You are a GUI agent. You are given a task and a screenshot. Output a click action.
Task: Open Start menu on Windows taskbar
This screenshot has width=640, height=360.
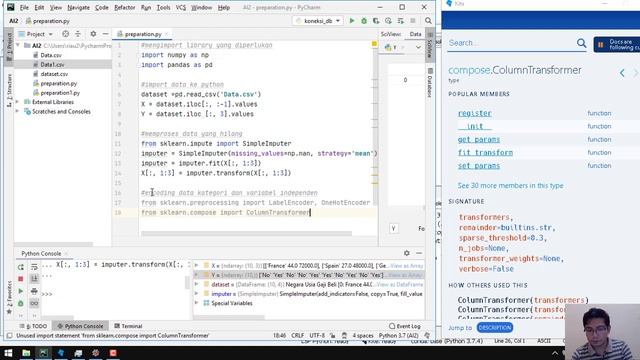point(8,353)
